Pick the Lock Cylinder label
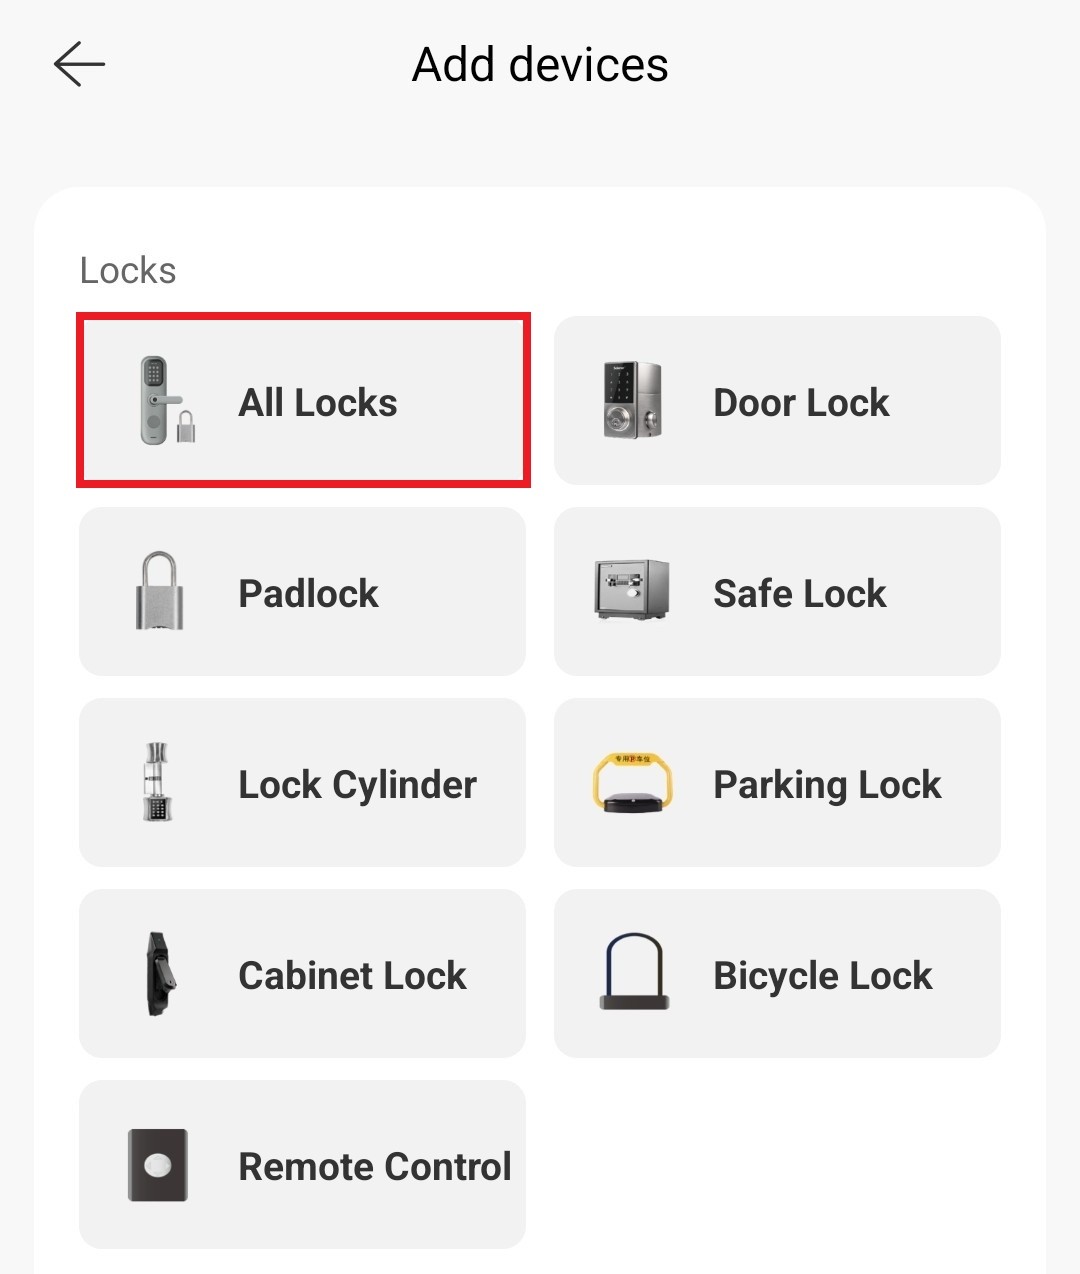 click(358, 786)
